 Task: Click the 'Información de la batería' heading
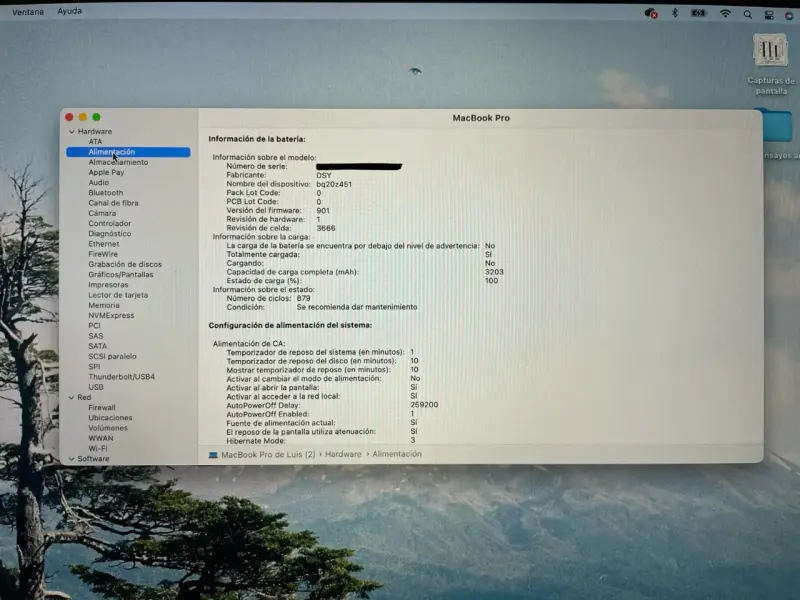coord(257,139)
